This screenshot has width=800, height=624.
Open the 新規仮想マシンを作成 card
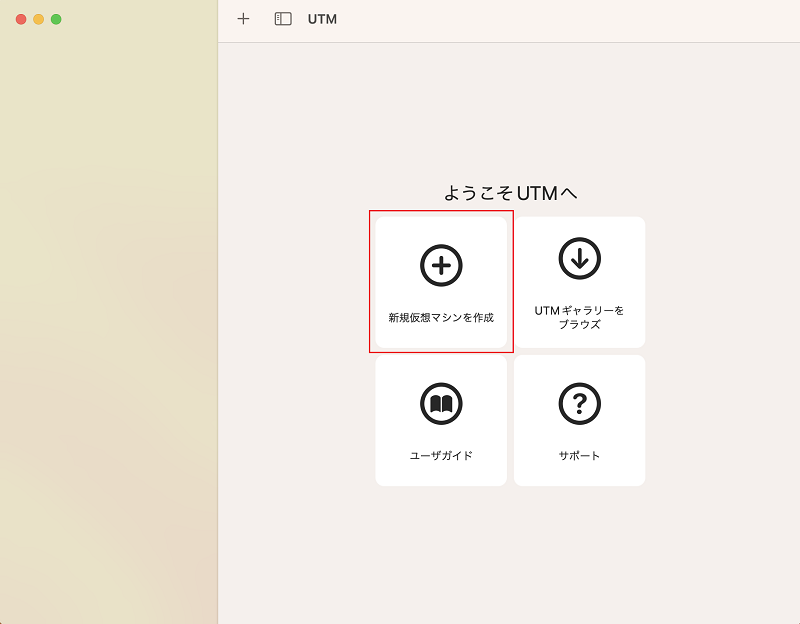tap(441, 282)
